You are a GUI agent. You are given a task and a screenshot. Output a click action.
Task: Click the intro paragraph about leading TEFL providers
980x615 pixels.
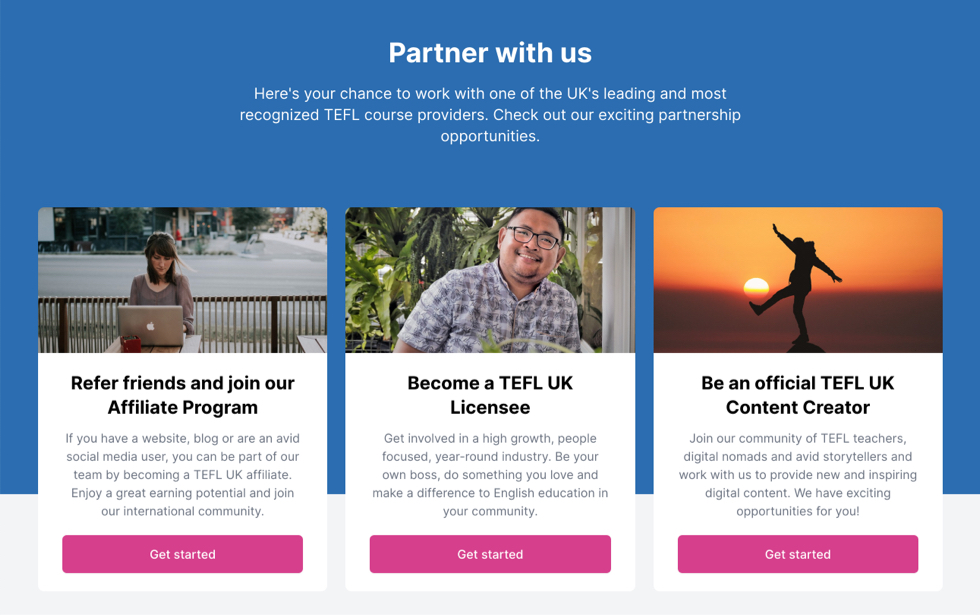point(490,114)
